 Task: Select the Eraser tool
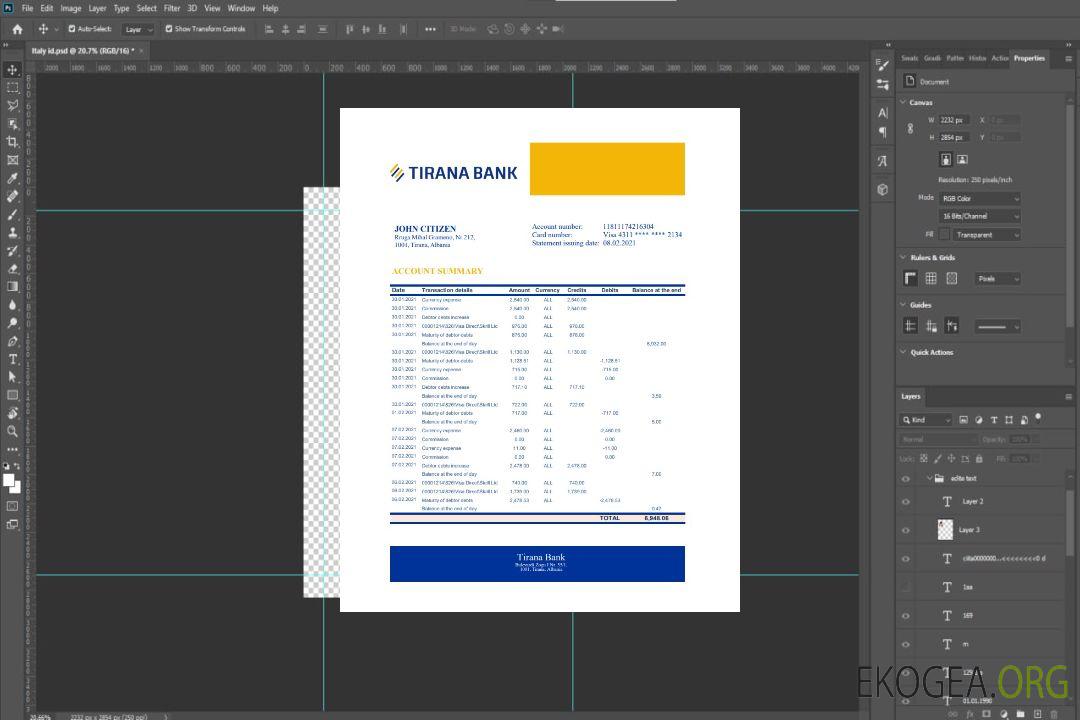(12, 269)
